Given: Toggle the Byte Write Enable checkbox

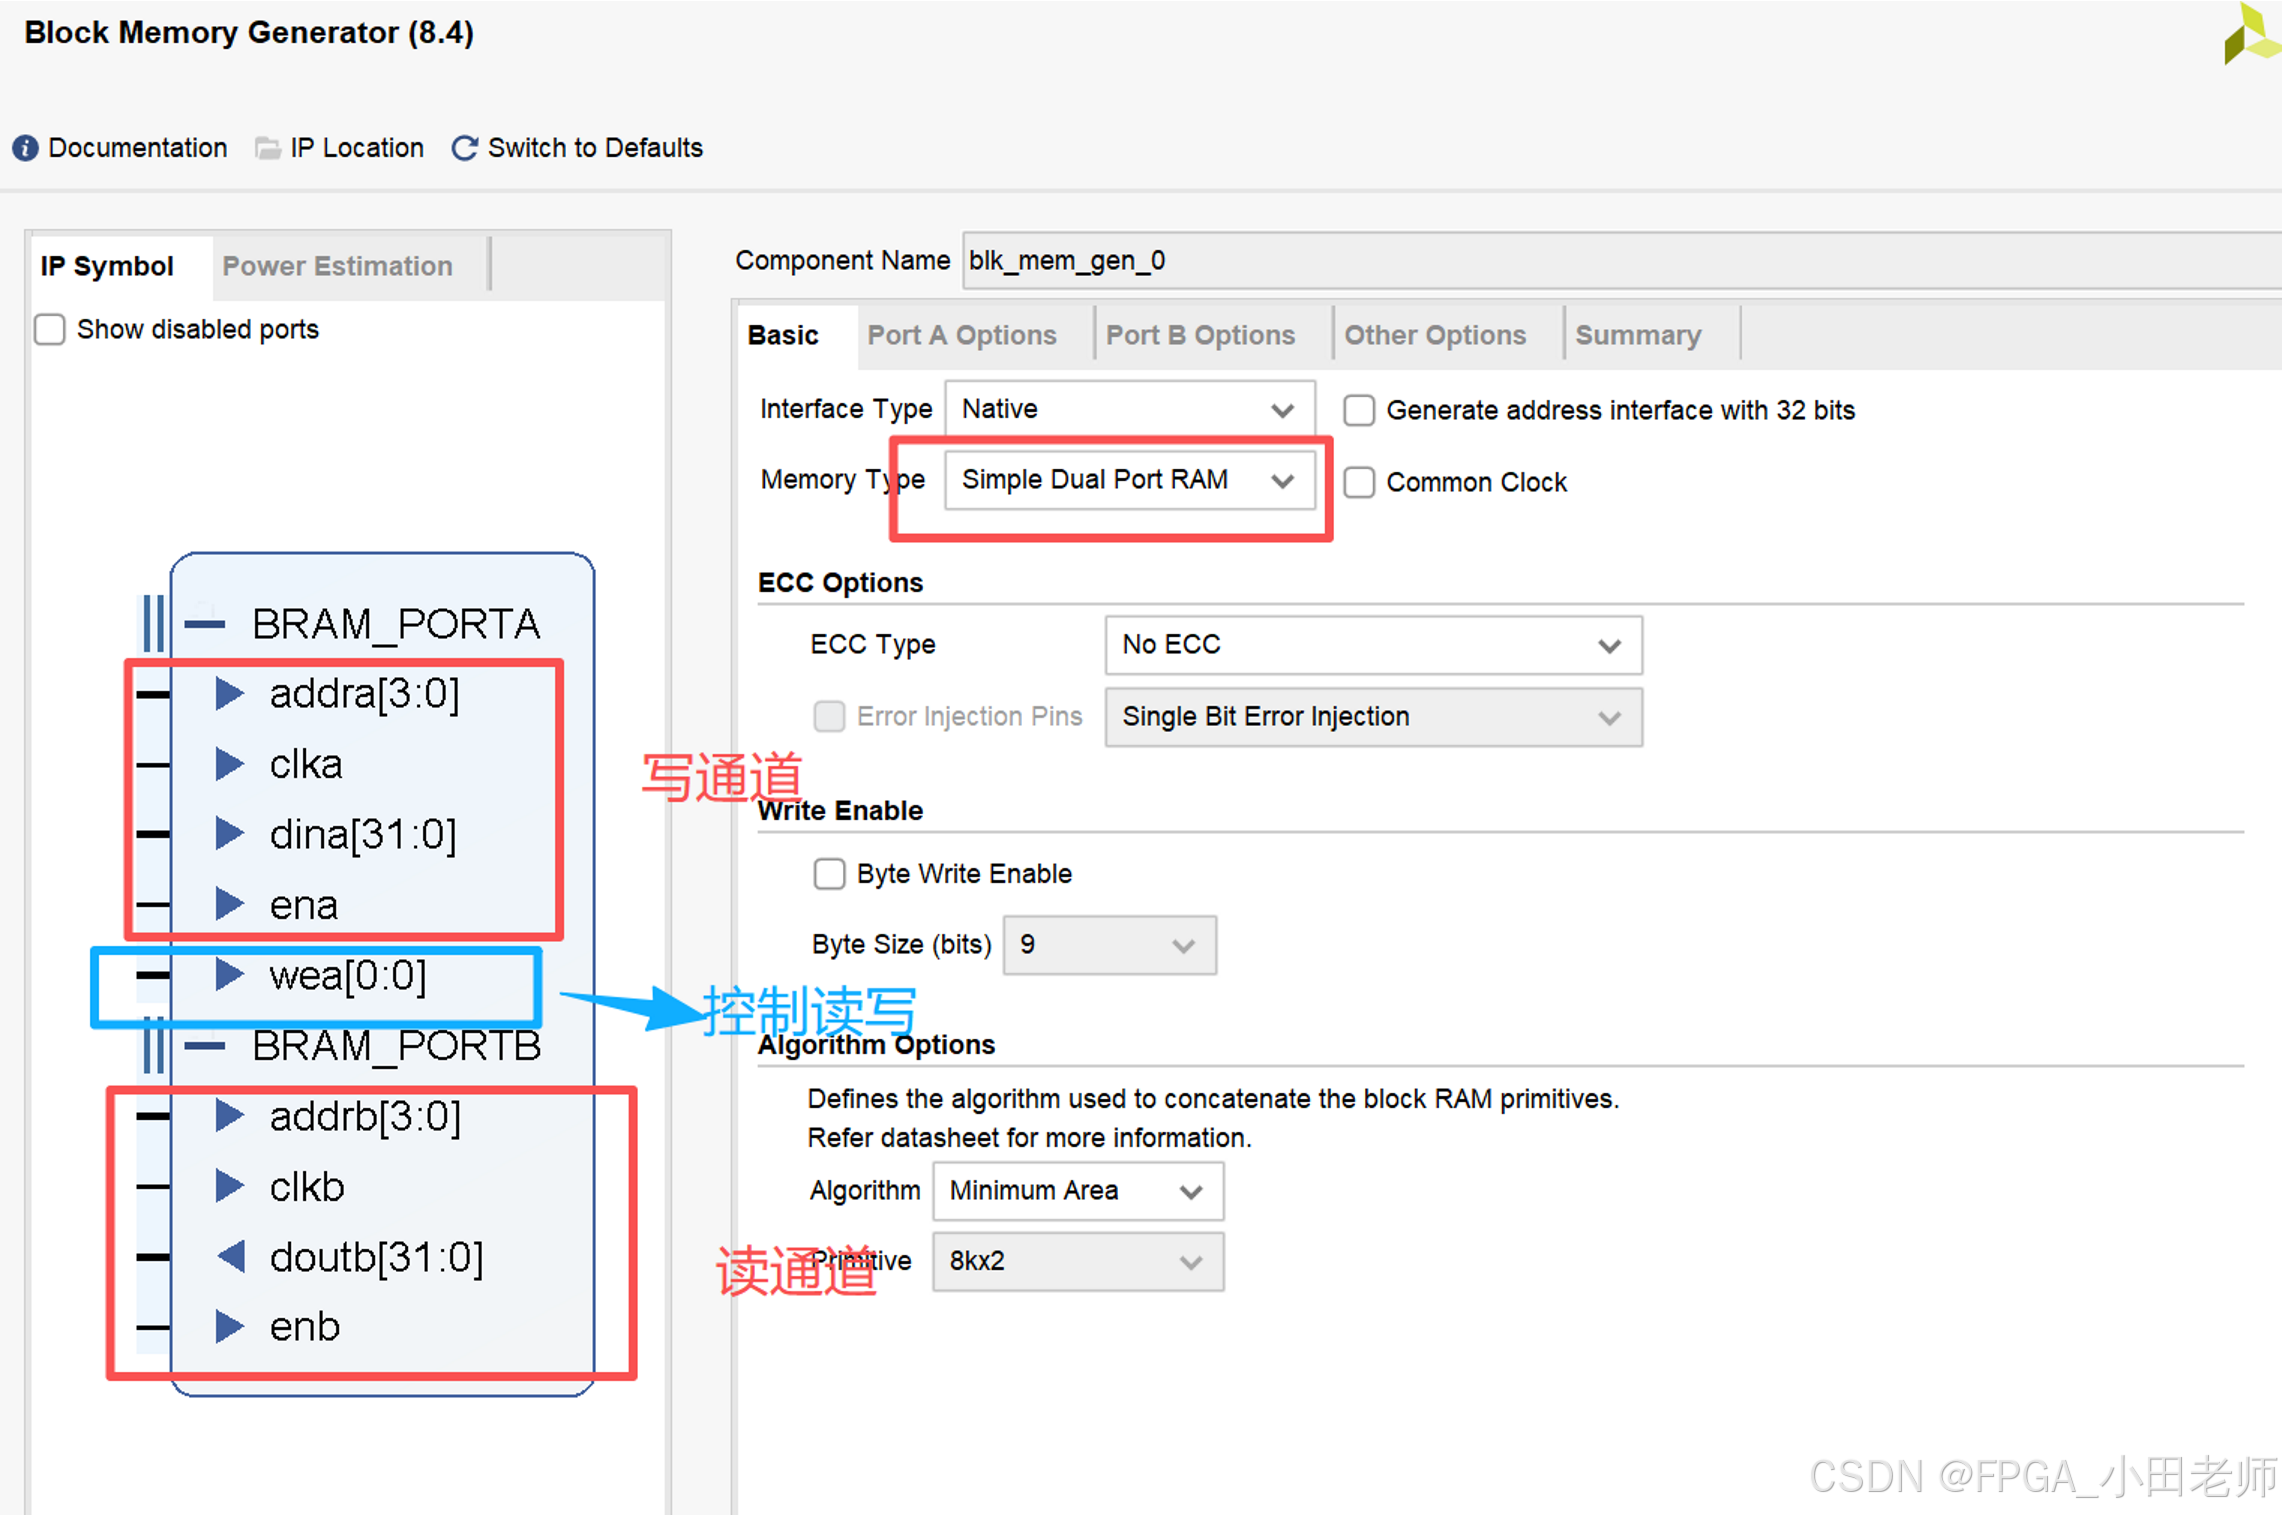Looking at the screenshot, I should [829, 873].
